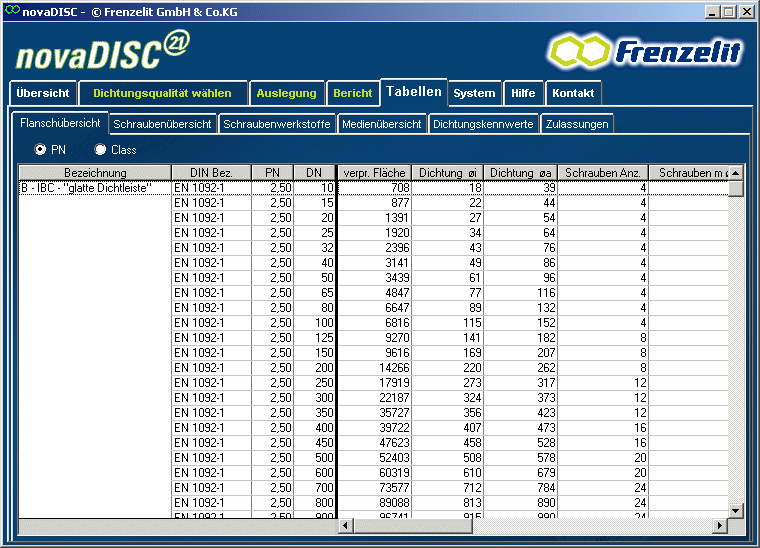Screen dimensions: 760x548
Task: Open the Auslegung tab
Action: [286, 93]
